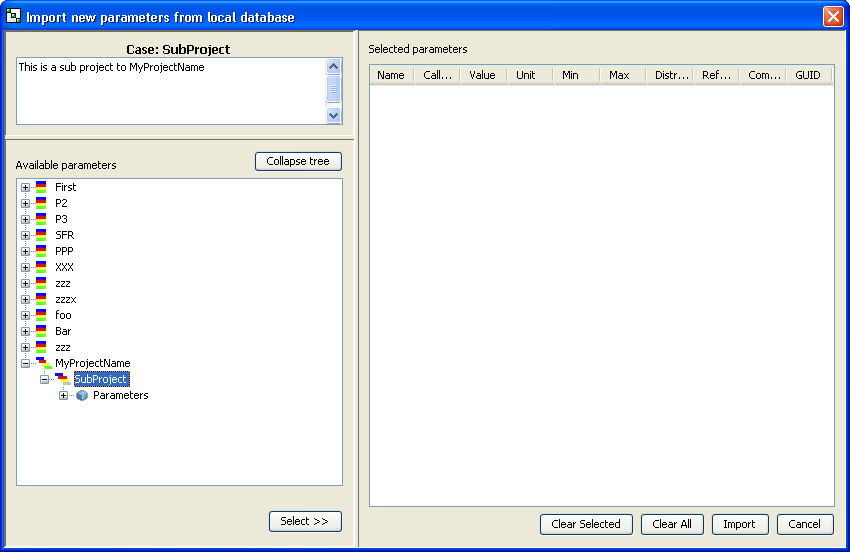Click the Value column header

[x=484, y=75]
